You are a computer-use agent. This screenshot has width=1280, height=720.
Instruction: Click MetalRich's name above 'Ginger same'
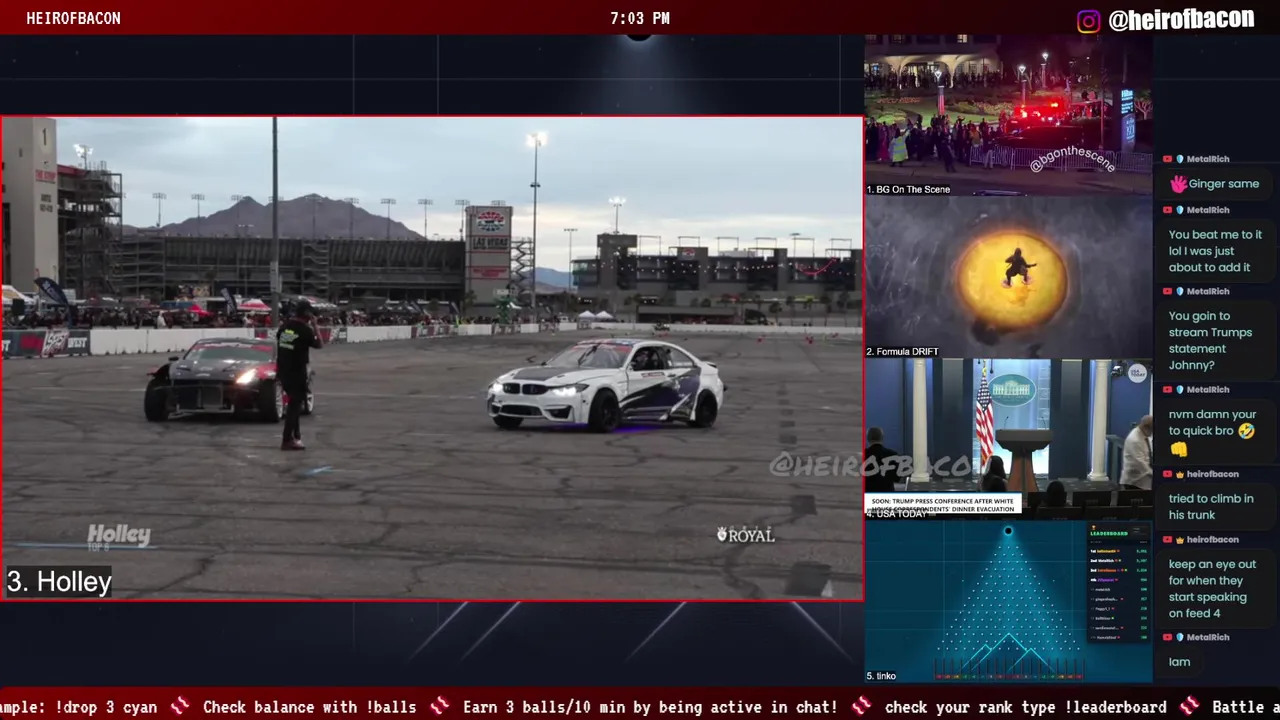[1207, 159]
